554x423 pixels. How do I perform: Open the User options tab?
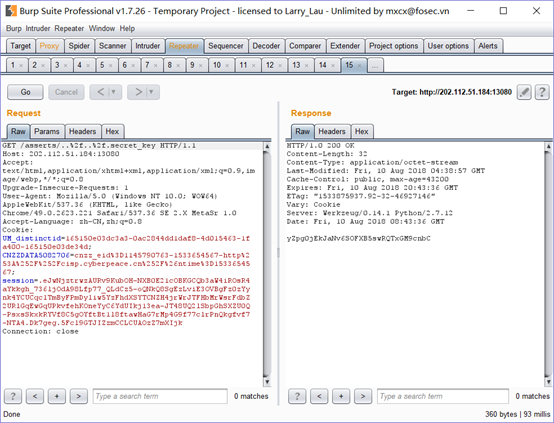(448, 46)
